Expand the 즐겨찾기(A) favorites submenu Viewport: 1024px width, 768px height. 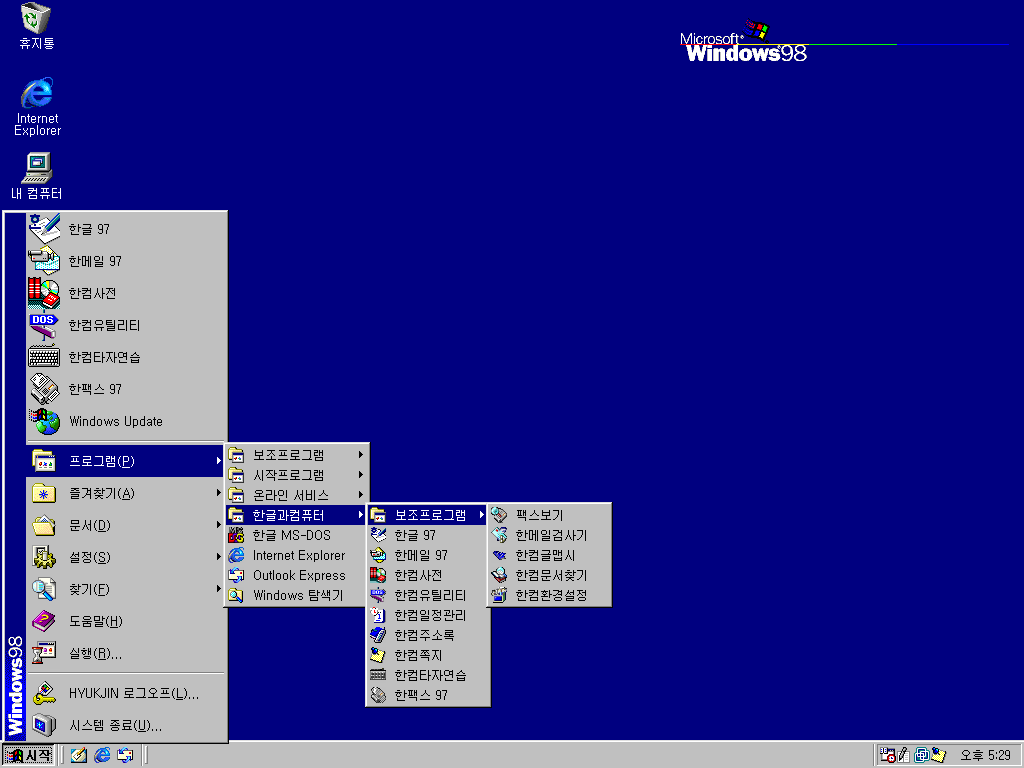coord(127,493)
